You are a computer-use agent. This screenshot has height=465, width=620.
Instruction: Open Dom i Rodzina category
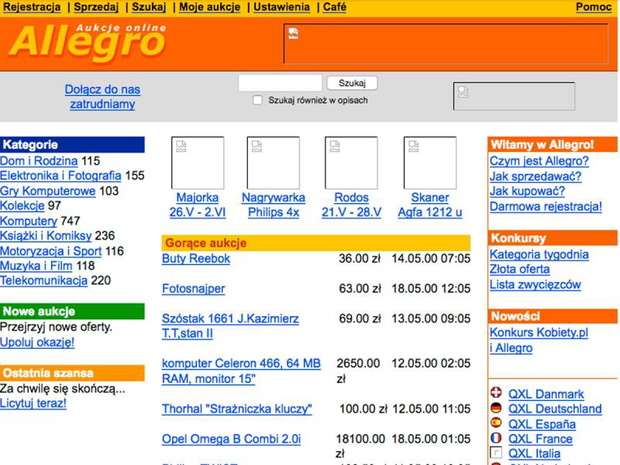tap(39, 161)
